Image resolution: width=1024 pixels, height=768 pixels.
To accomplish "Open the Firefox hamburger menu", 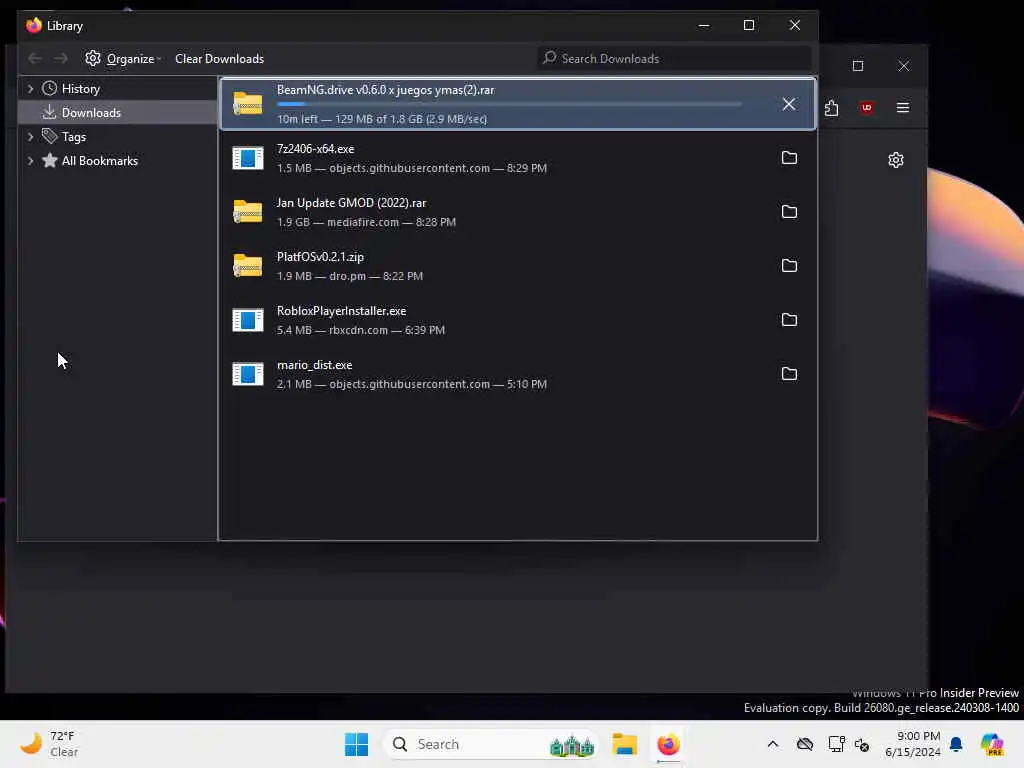I will 903,108.
